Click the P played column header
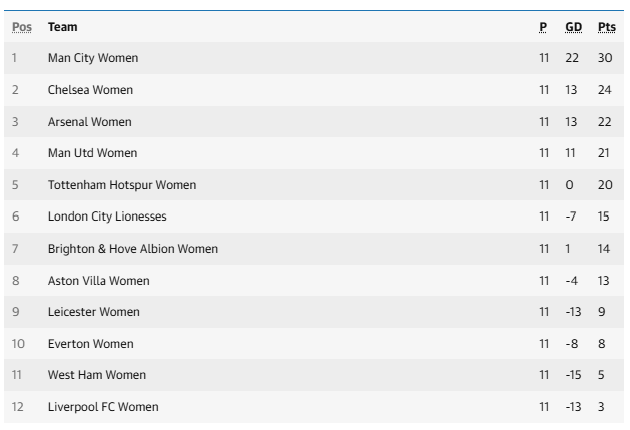Image resolution: width=630 pixels, height=430 pixels. [542, 26]
